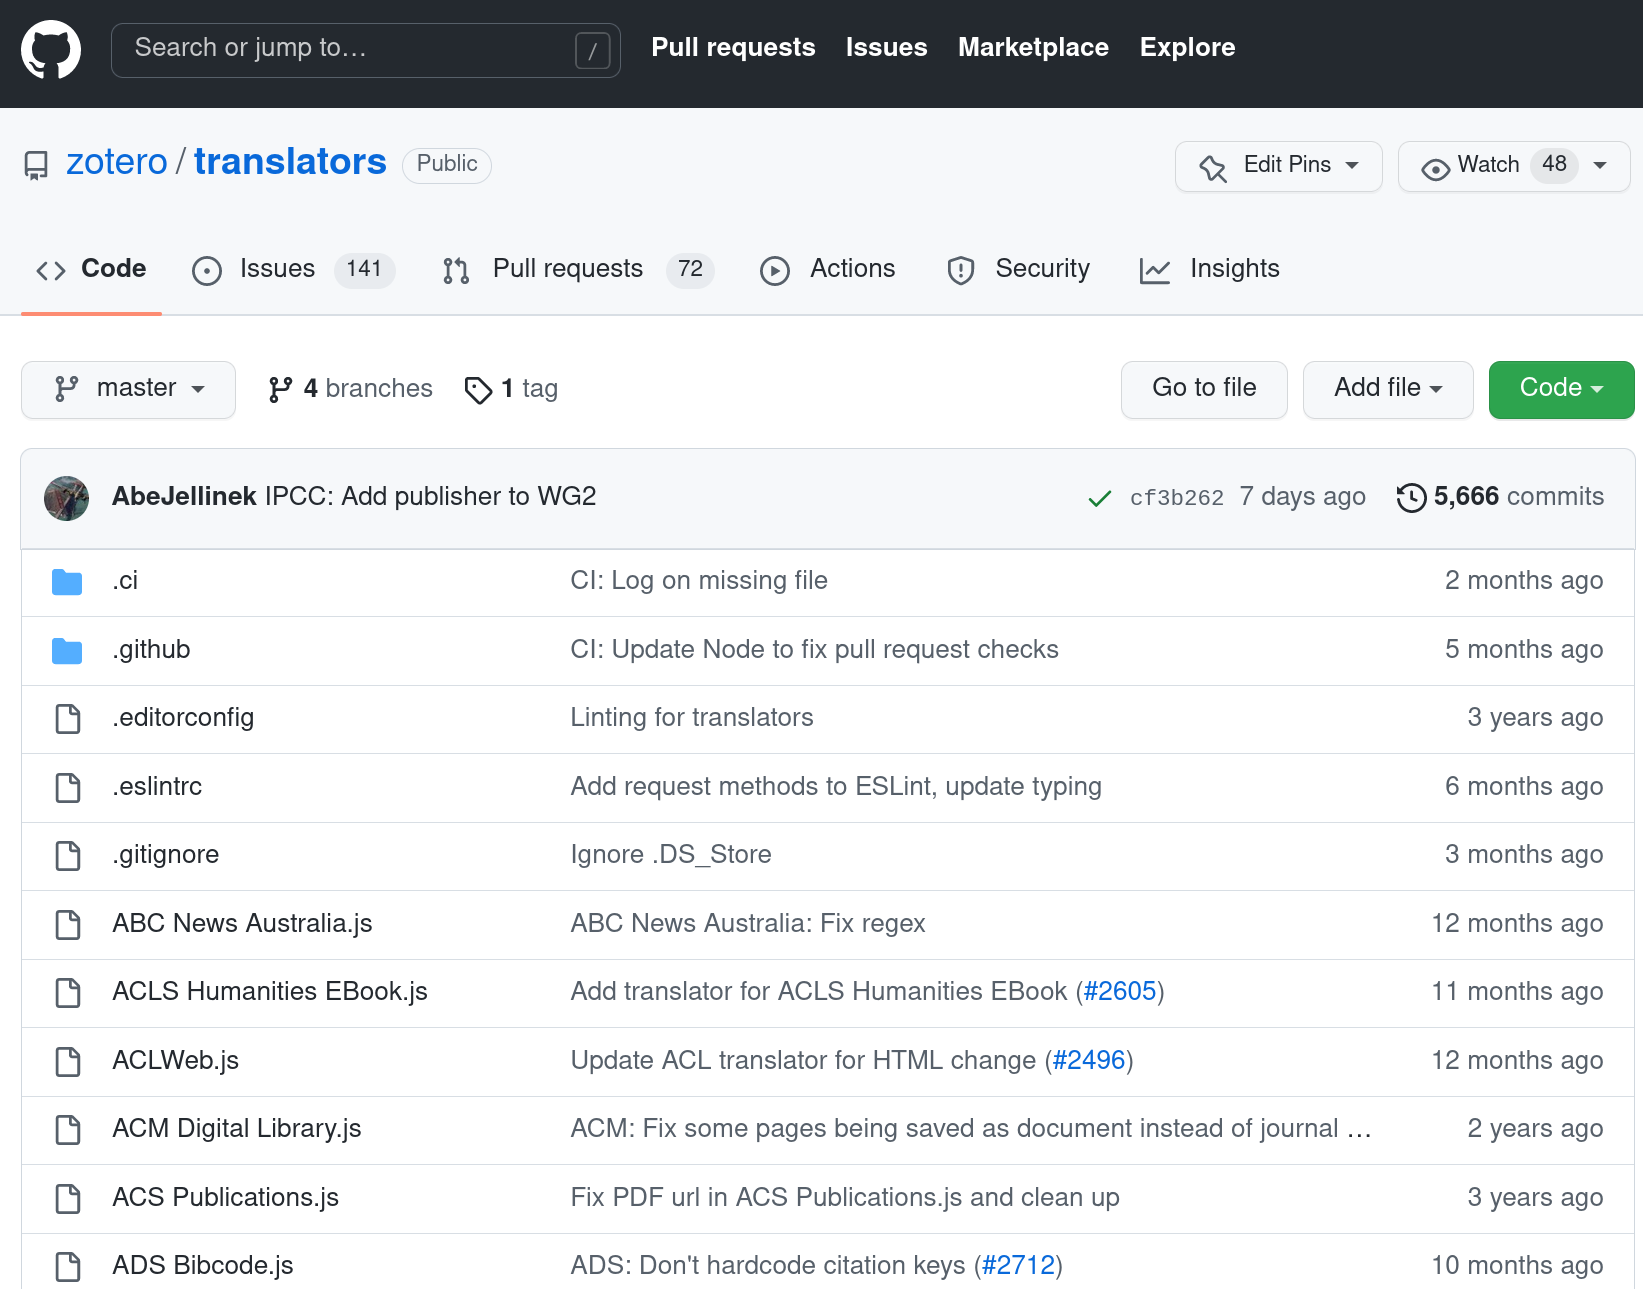This screenshot has height=1289, width=1643.
Task: Open the master branch dropdown
Action: click(x=128, y=389)
